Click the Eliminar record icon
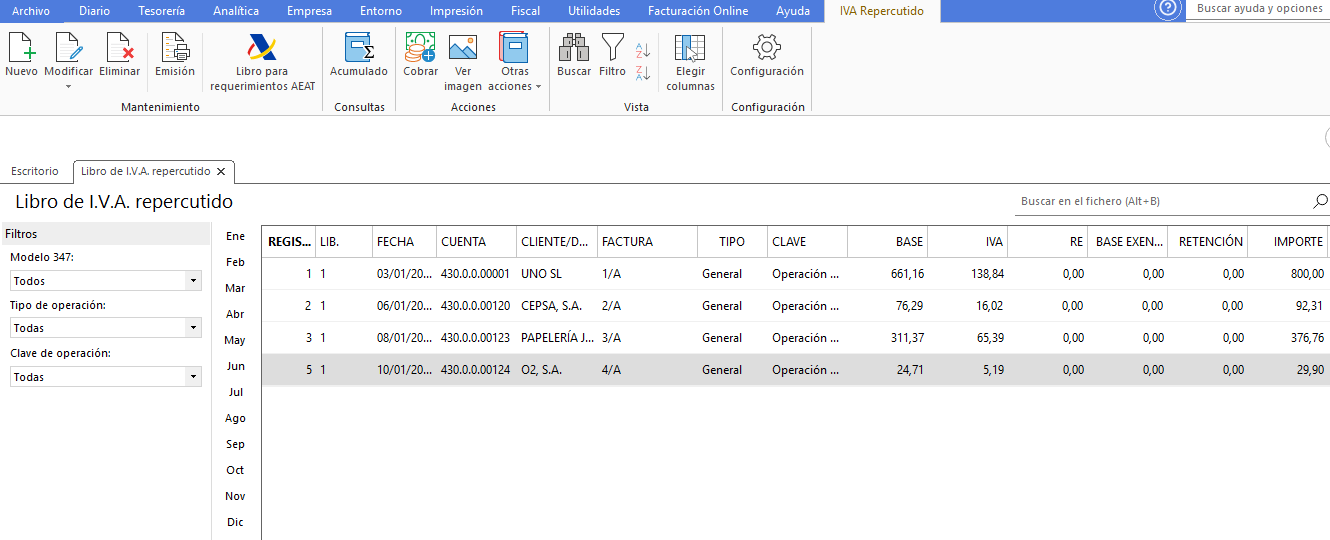Screen dimensions: 1330x540 (120, 48)
